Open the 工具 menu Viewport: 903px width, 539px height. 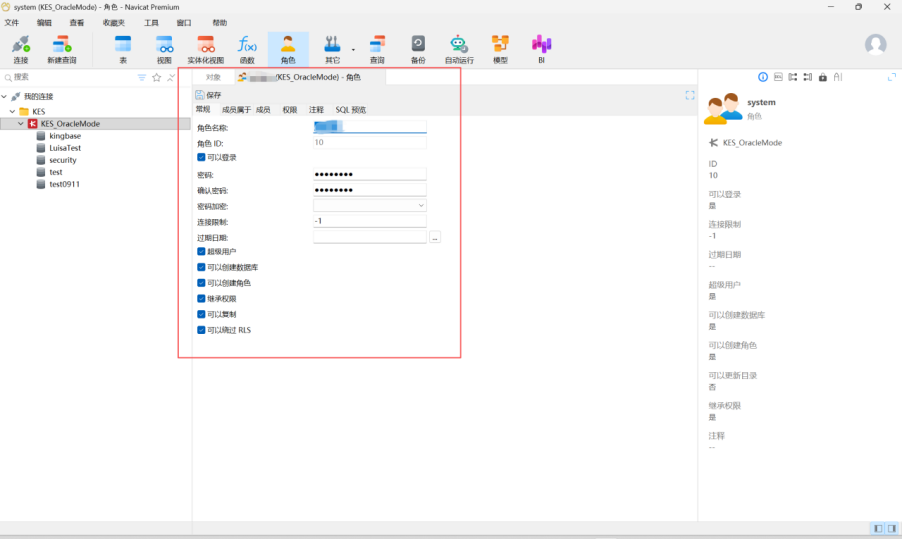pyautogui.click(x=151, y=22)
